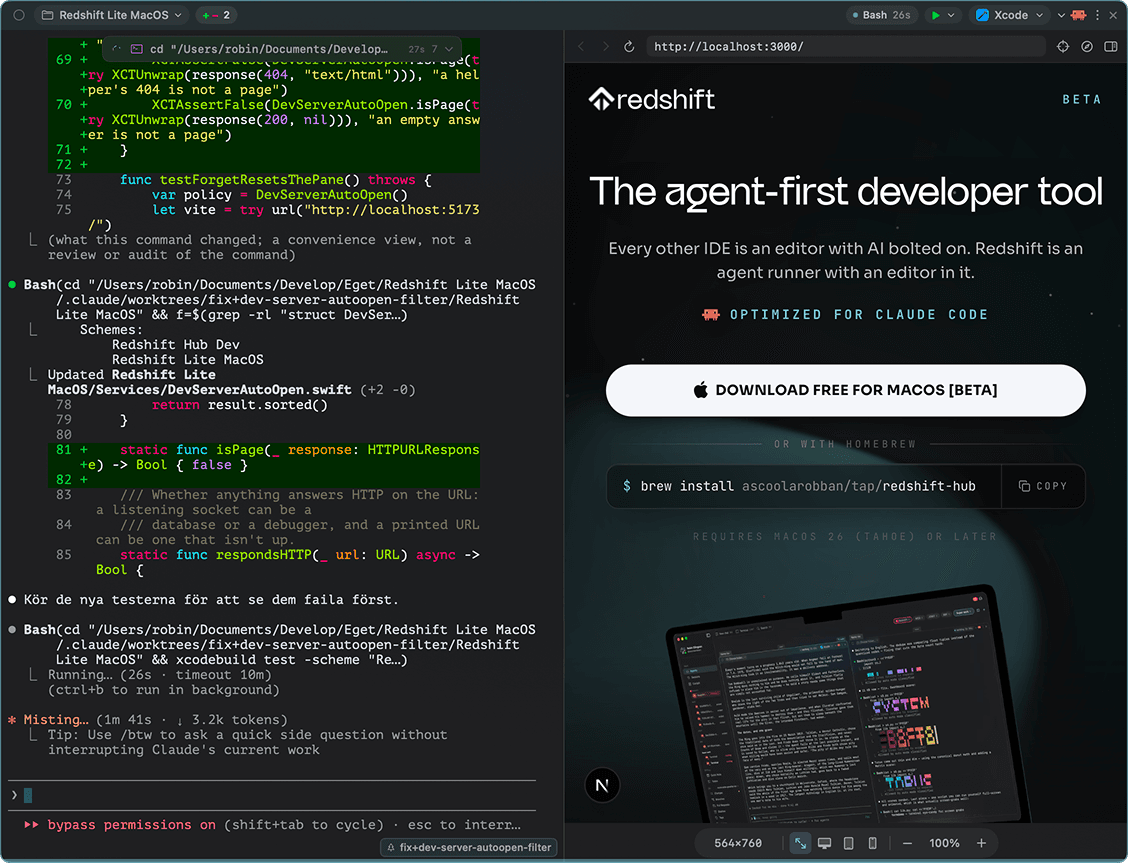Switch preview to phone viewport
Image resolution: width=1128 pixels, height=863 pixels.
(873, 843)
